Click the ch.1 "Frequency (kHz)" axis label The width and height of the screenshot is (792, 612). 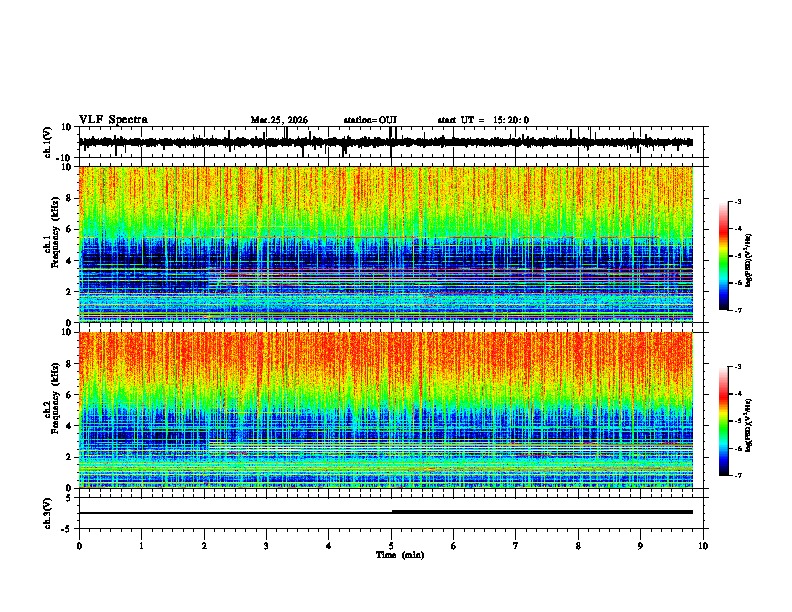point(56,232)
